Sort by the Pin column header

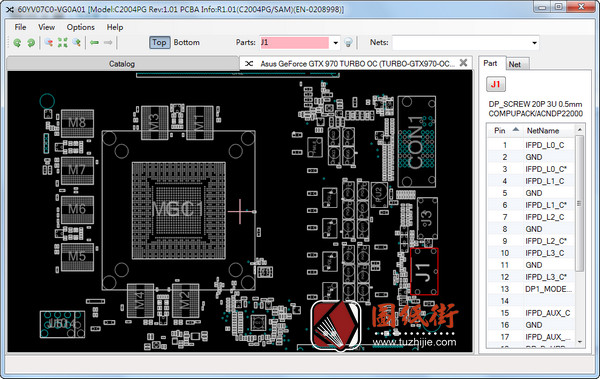pos(506,131)
